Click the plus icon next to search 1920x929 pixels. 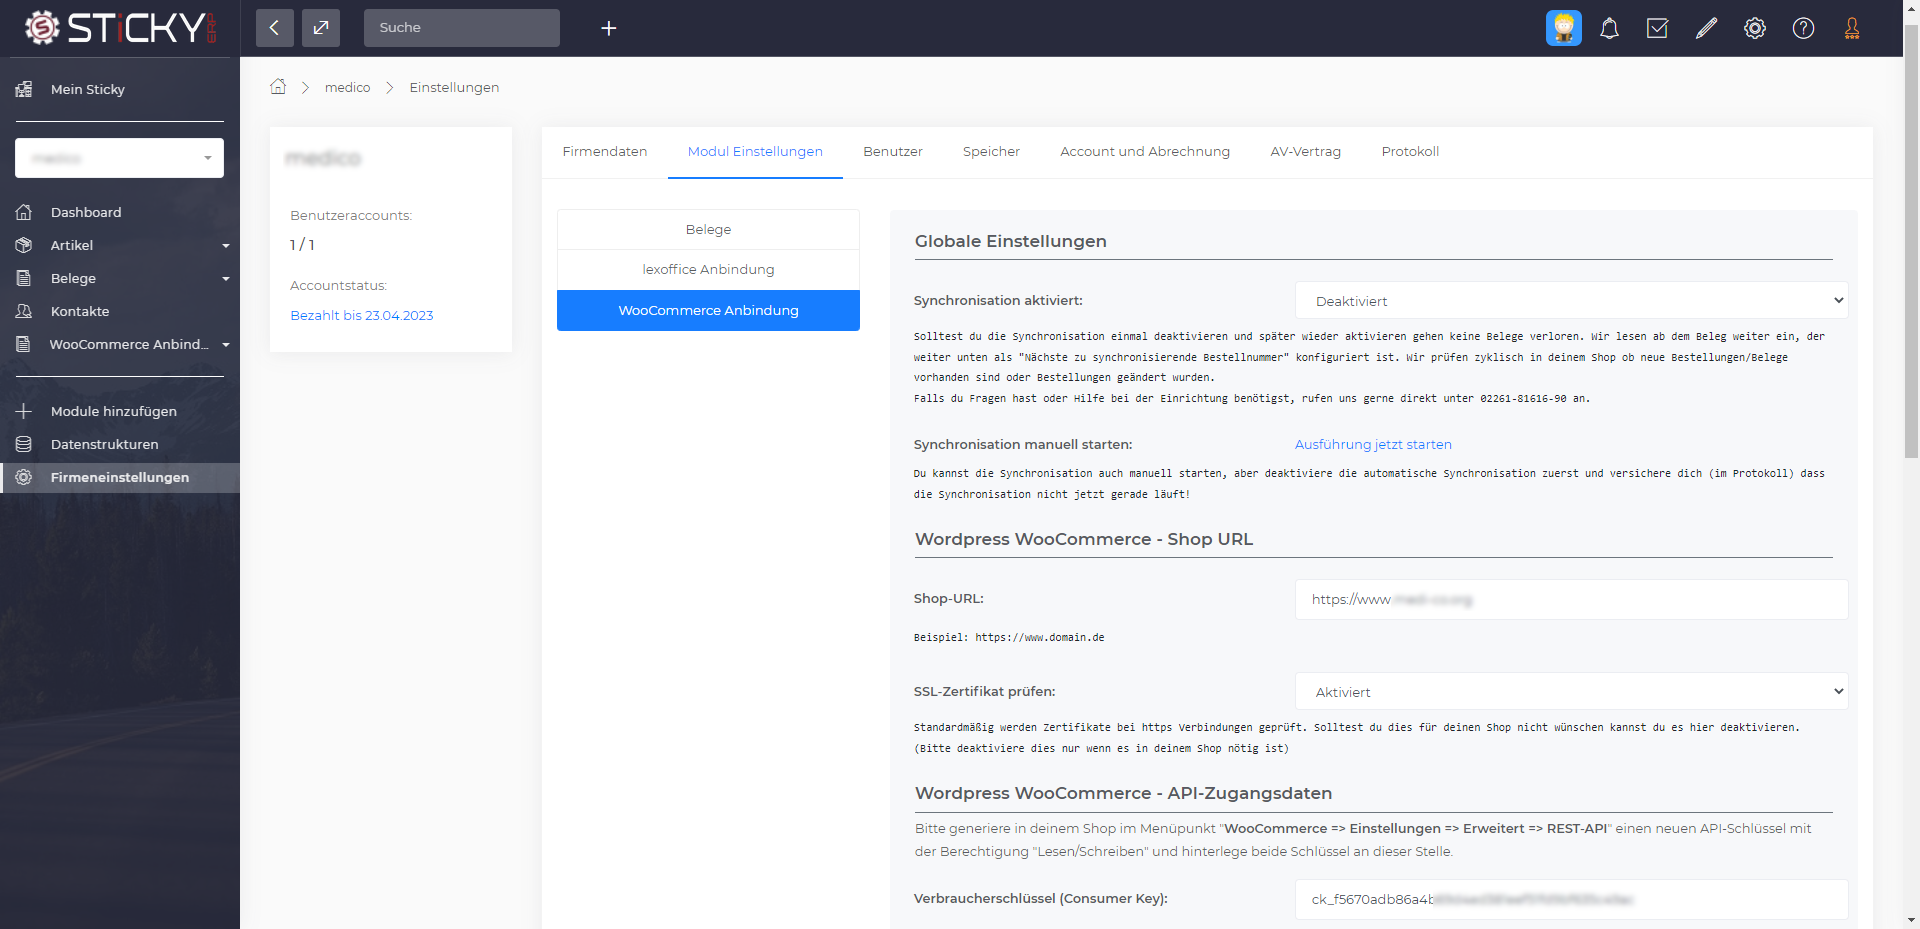point(608,28)
